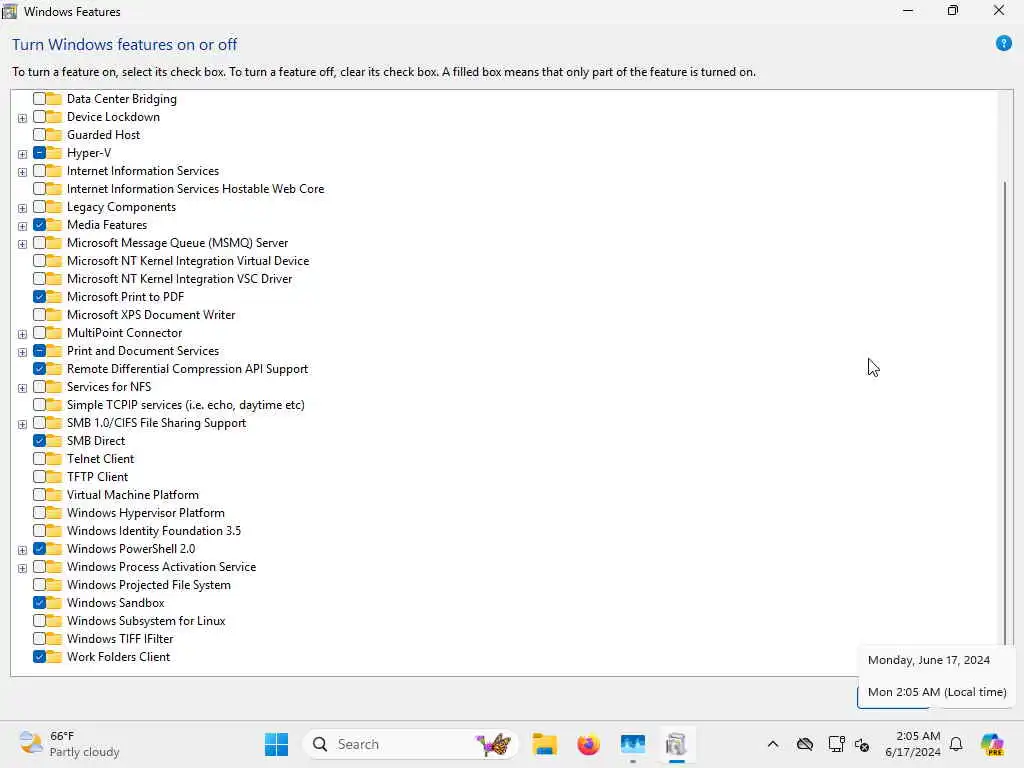Expand the Legacy Components node

click(x=22, y=208)
